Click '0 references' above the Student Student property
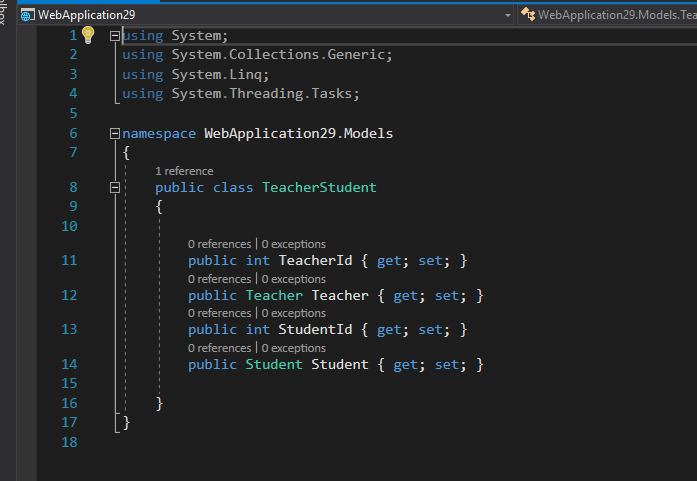697x481 pixels. (x=220, y=348)
